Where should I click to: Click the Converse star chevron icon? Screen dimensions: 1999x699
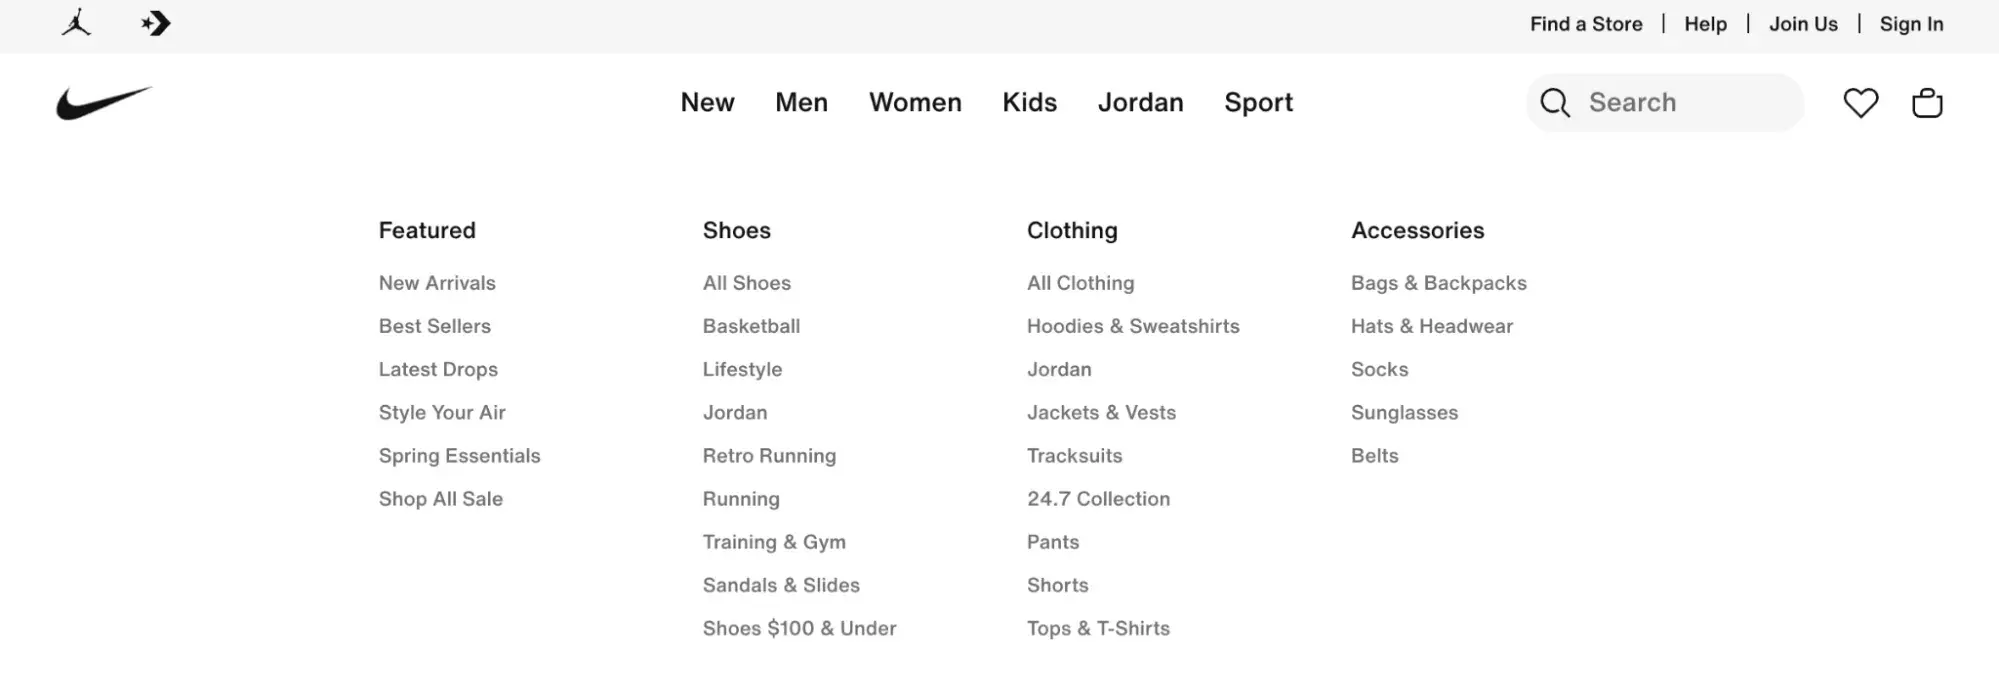tap(156, 23)
